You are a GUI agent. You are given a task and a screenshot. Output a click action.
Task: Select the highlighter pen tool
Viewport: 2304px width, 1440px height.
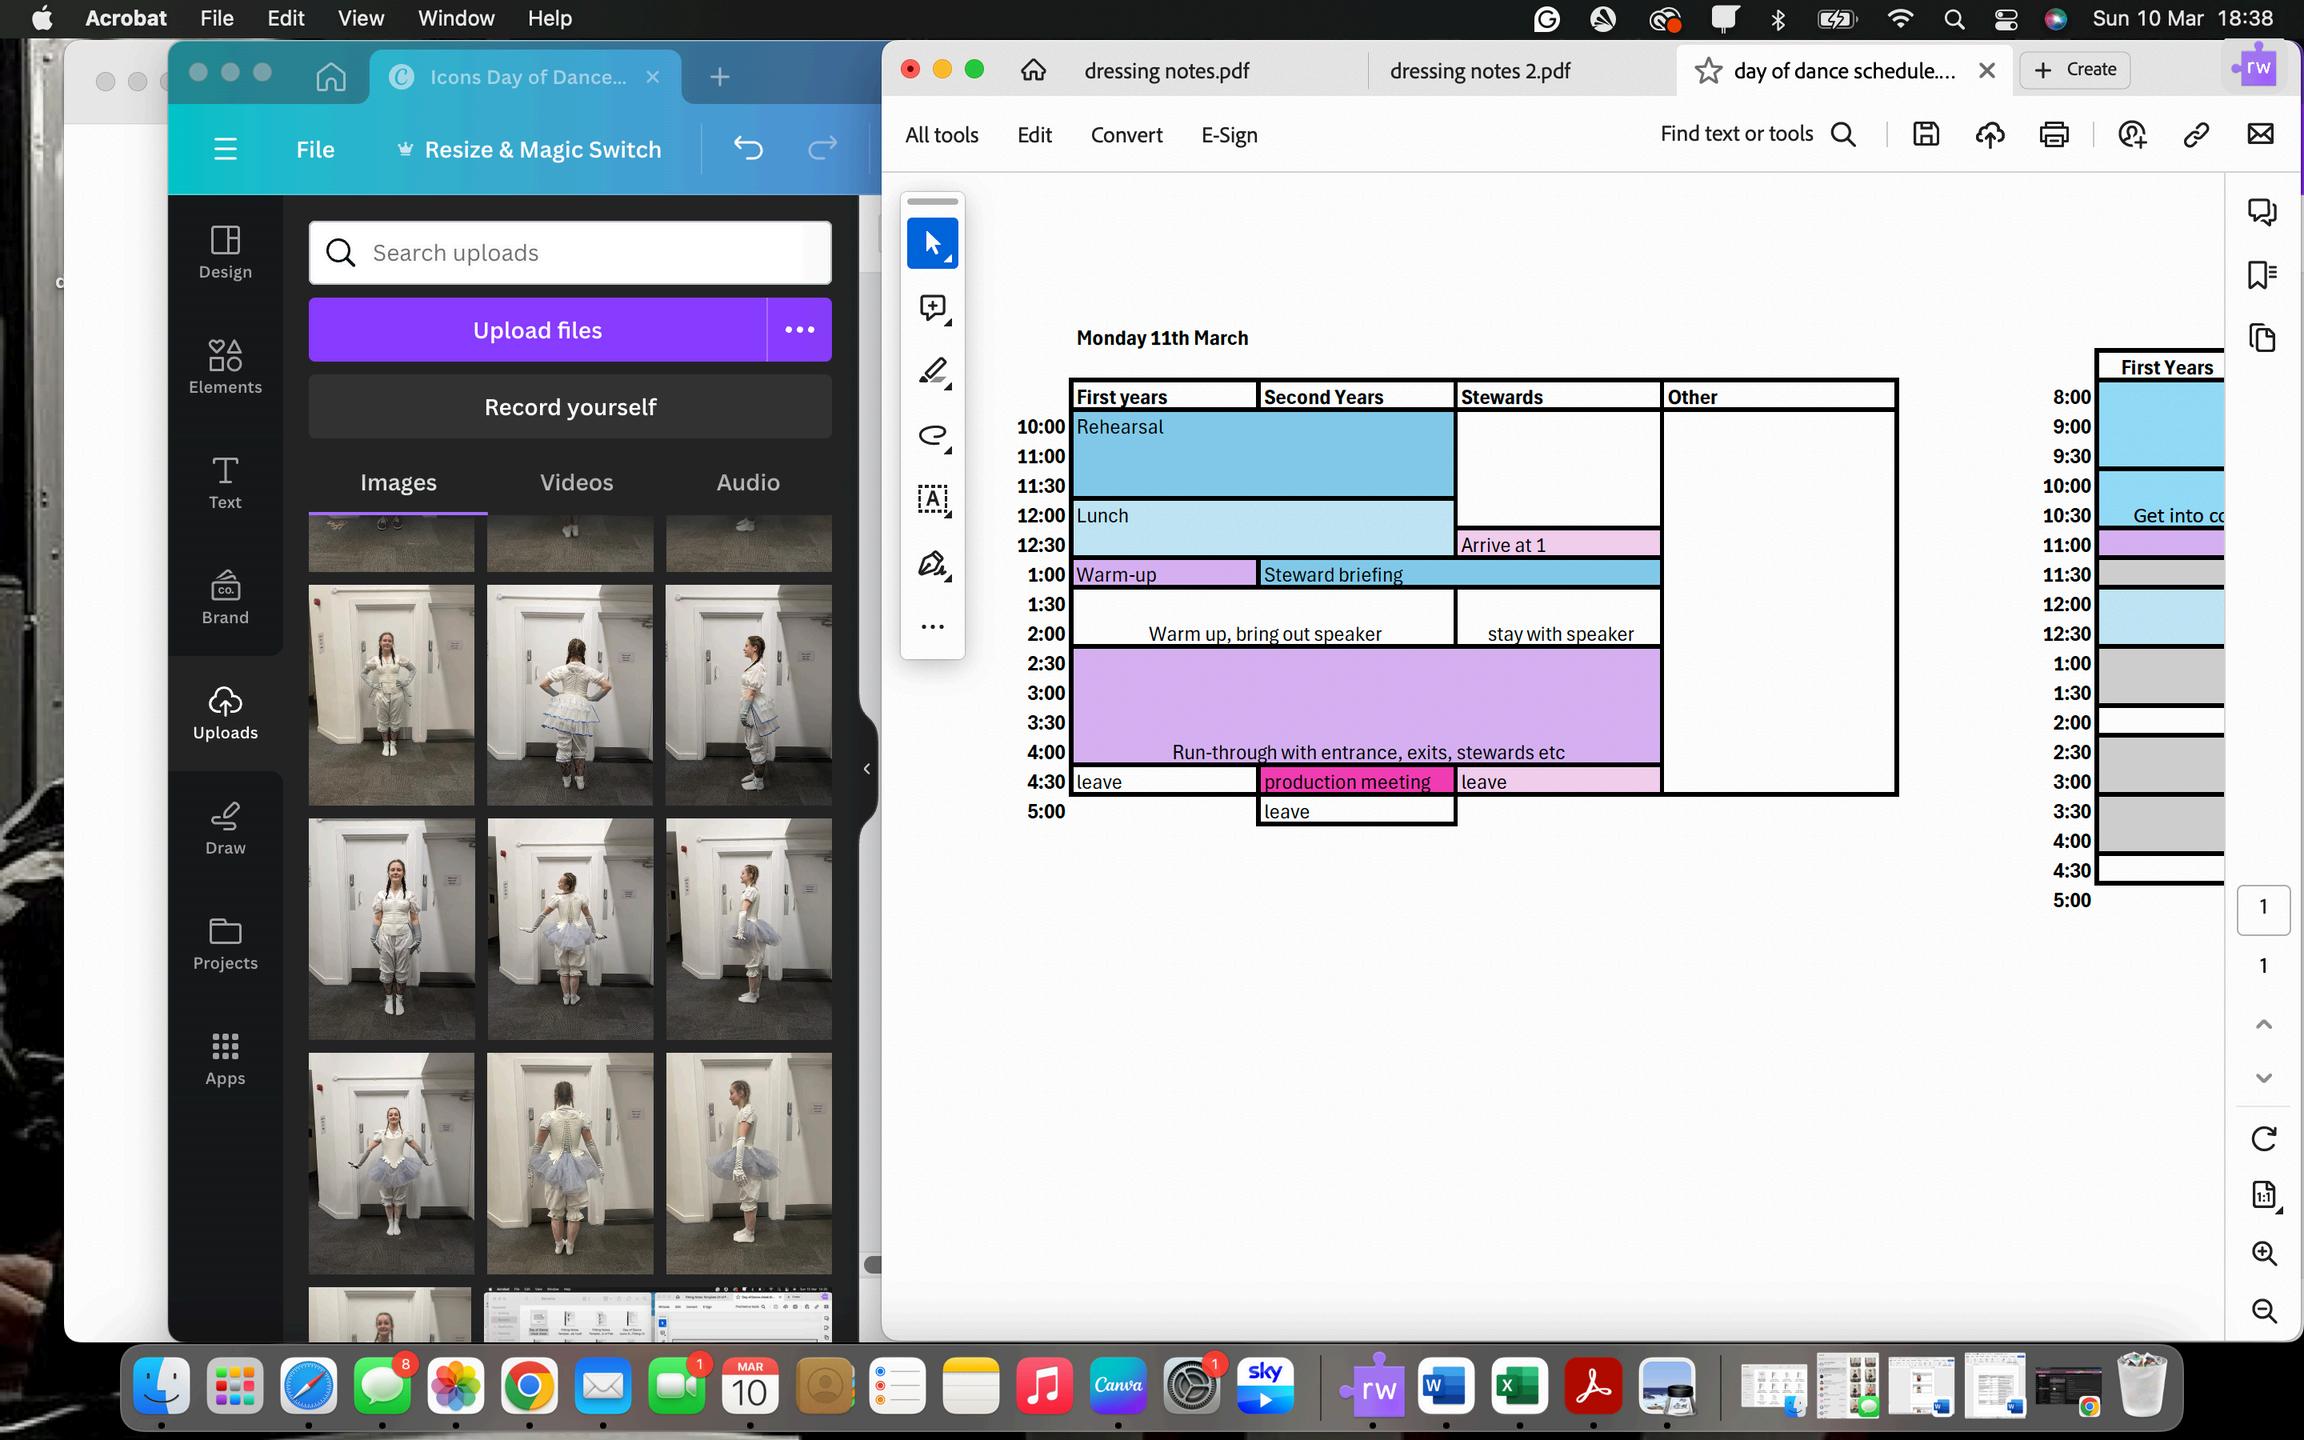point(932,371)
